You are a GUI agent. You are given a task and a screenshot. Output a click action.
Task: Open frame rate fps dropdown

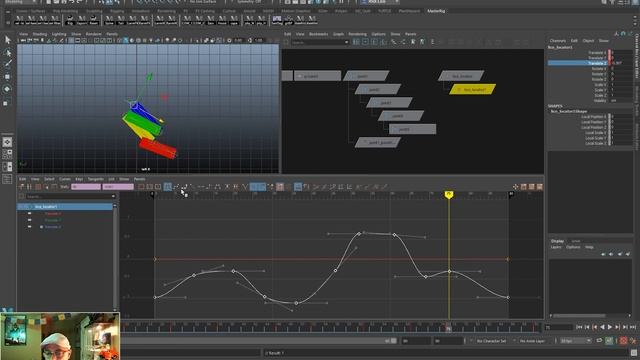tap(576, 340)
